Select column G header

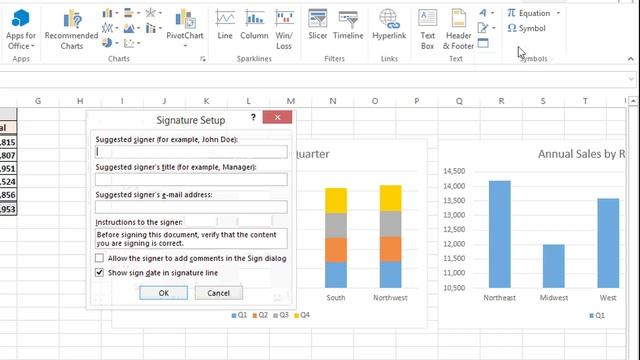[38, 101]
